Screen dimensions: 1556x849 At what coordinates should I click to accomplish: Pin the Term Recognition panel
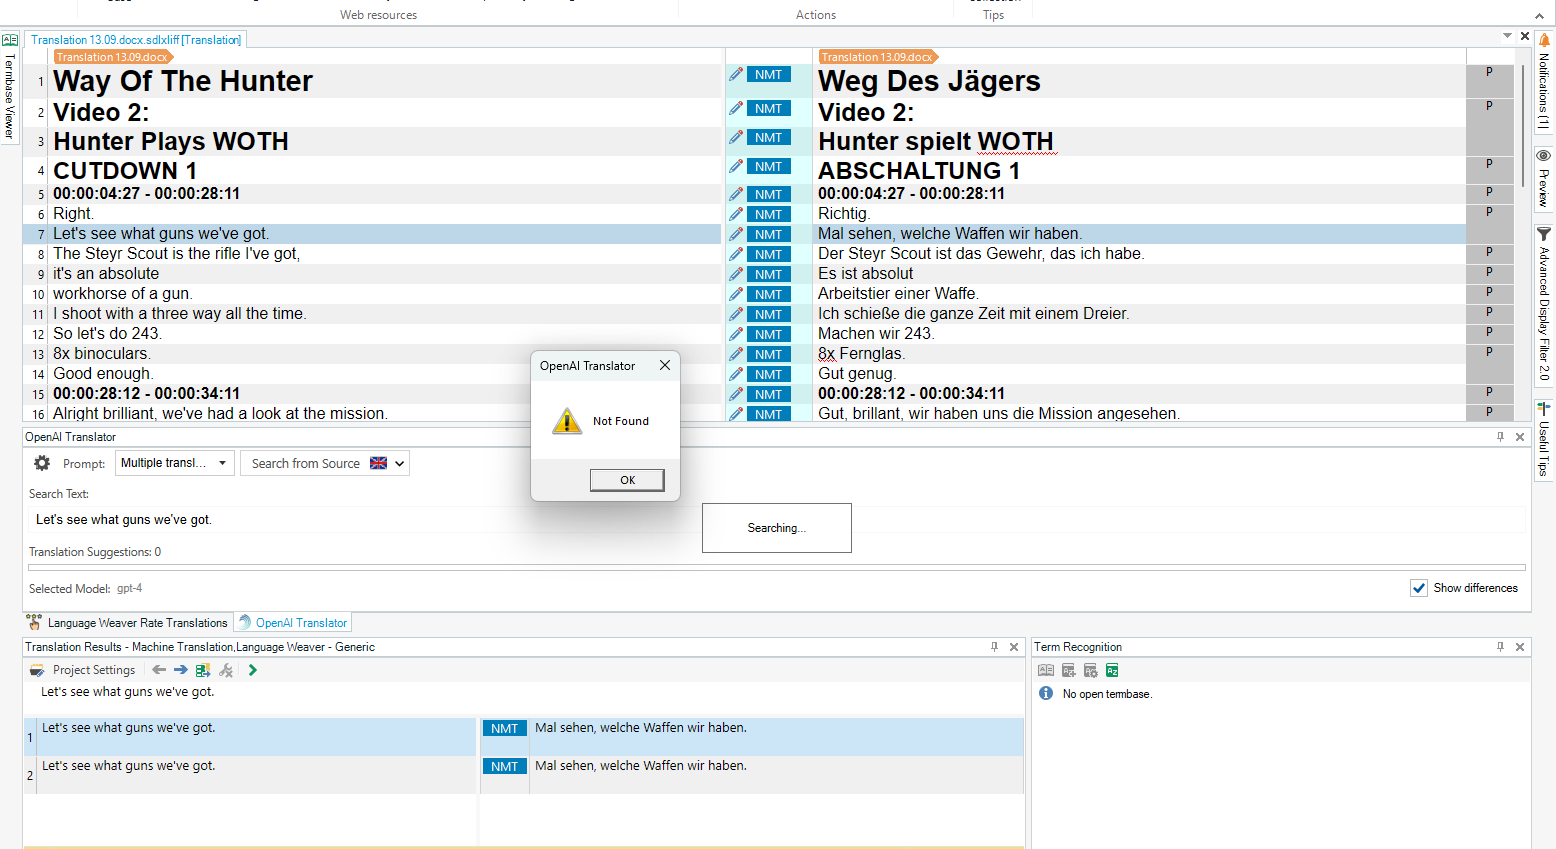1500,647
